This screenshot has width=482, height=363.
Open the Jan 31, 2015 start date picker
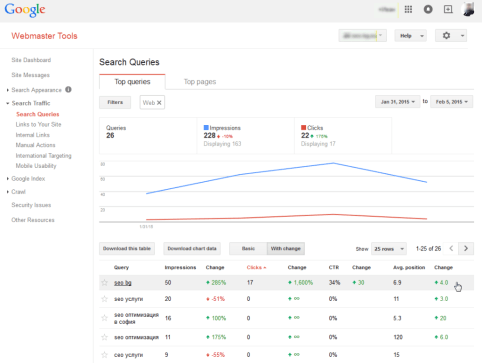point(398,102)
